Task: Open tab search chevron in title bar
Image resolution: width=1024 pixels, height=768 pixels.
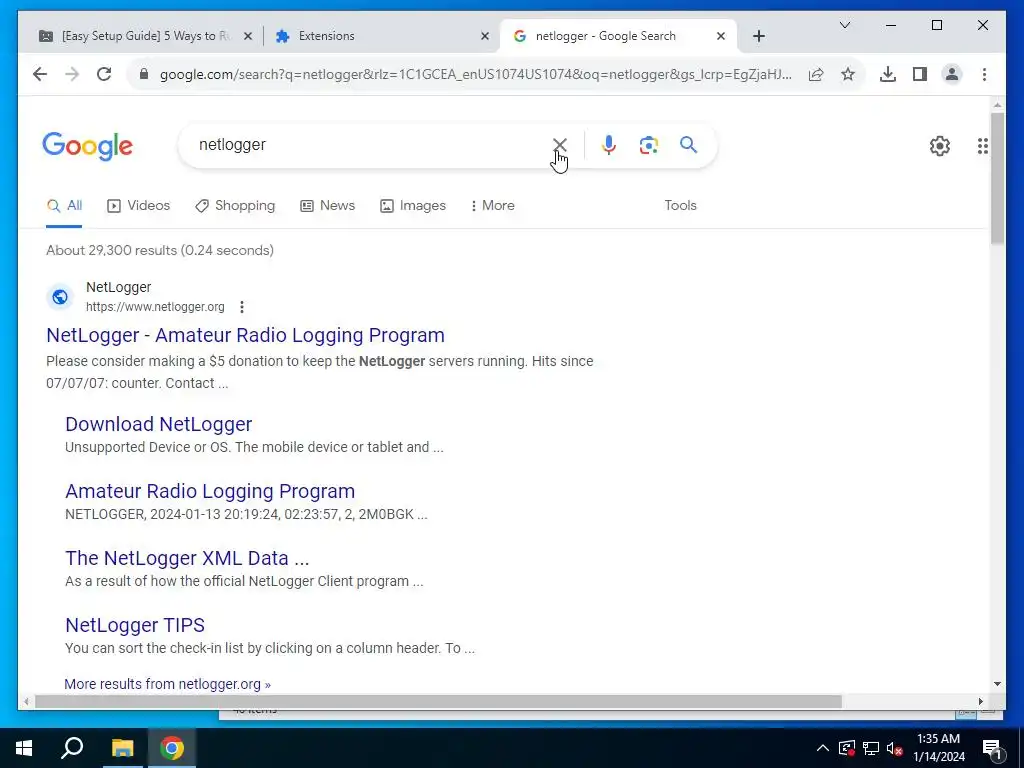Action: point(844,25)
